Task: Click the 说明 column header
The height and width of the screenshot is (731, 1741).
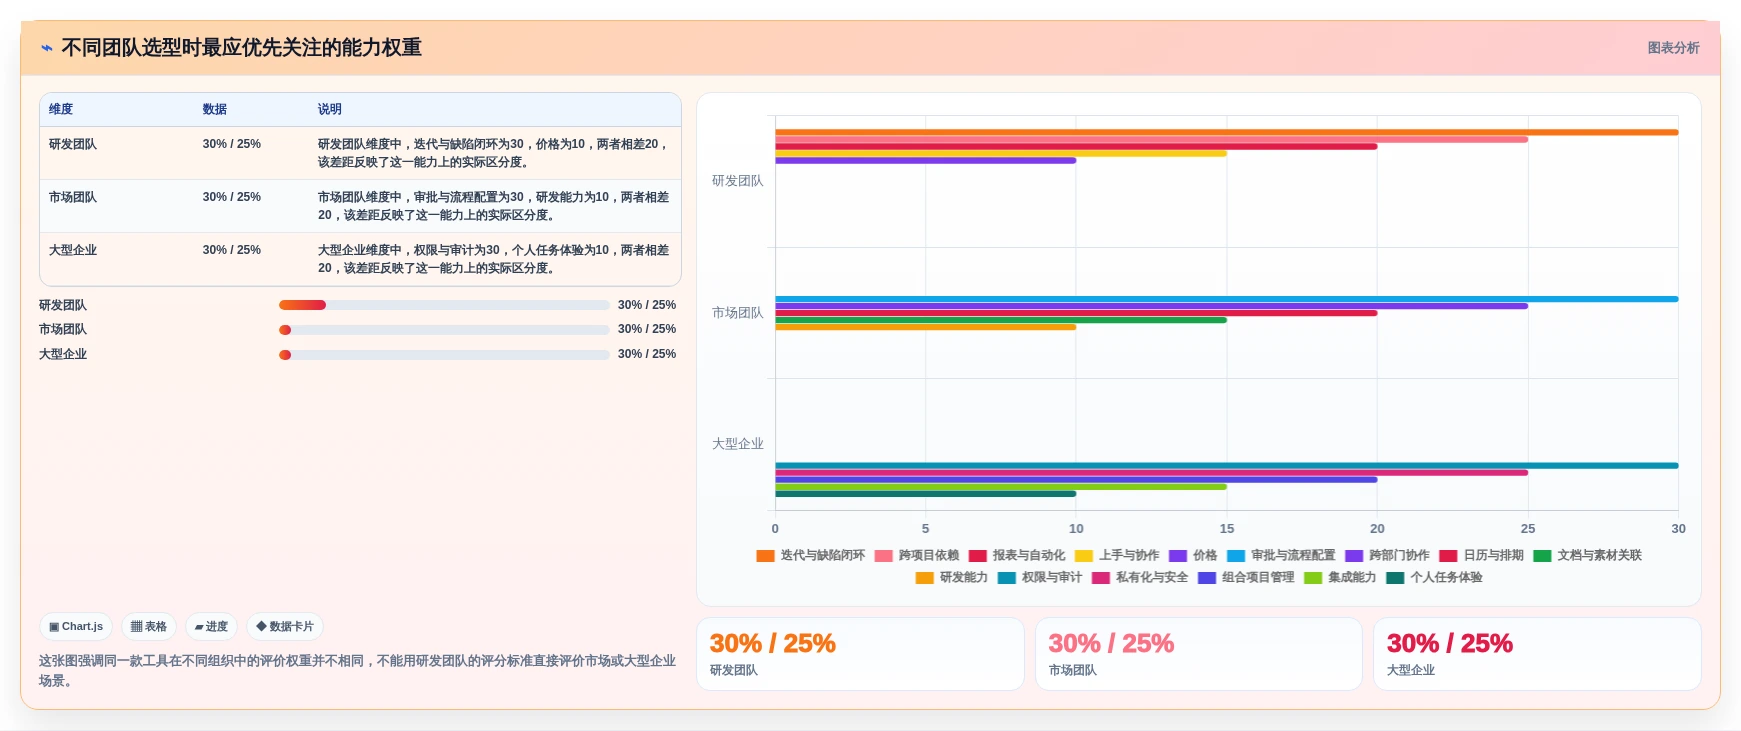Action: pos(330,110)
